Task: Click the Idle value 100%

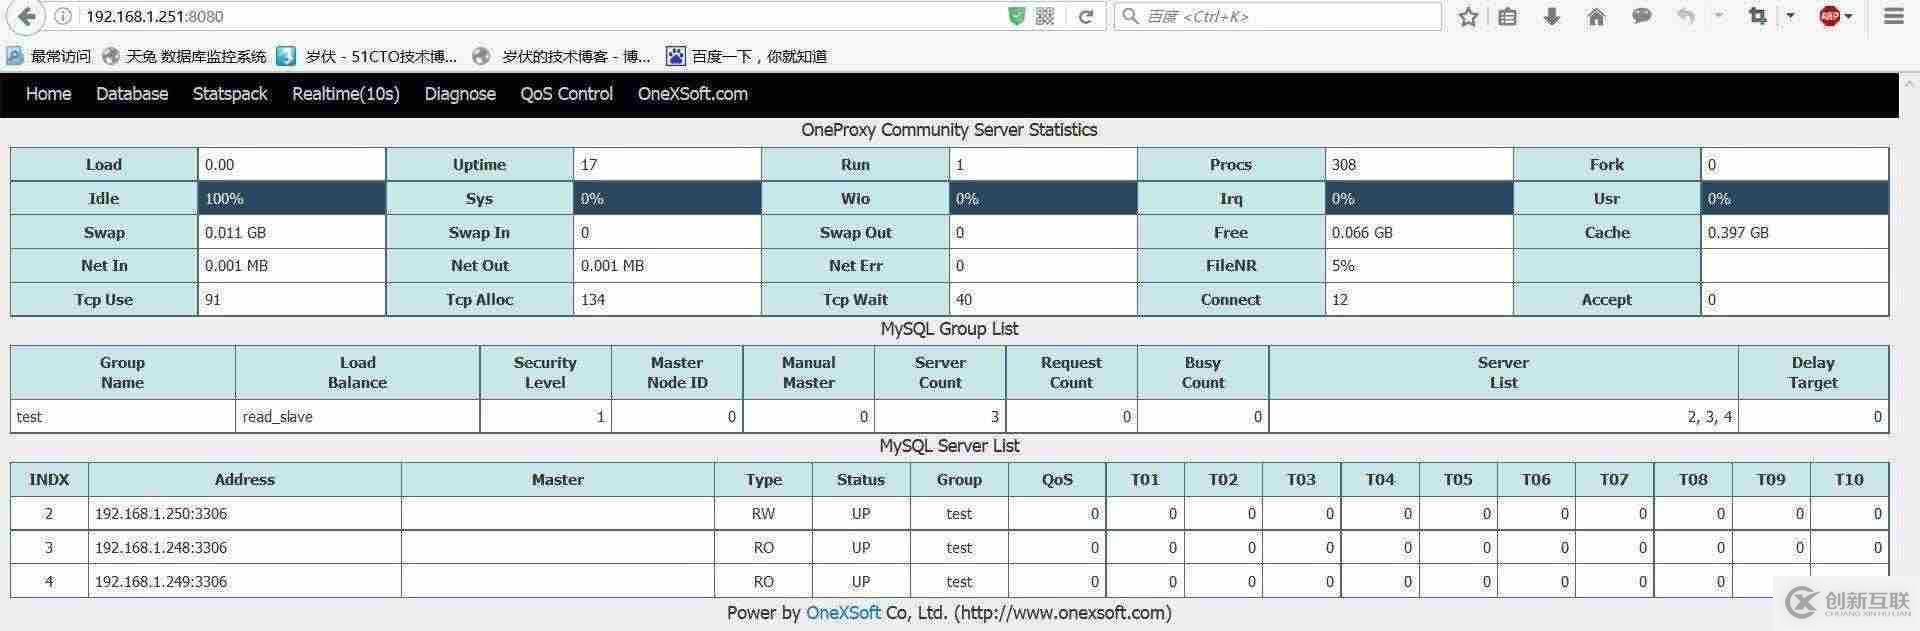Action: 292,199
